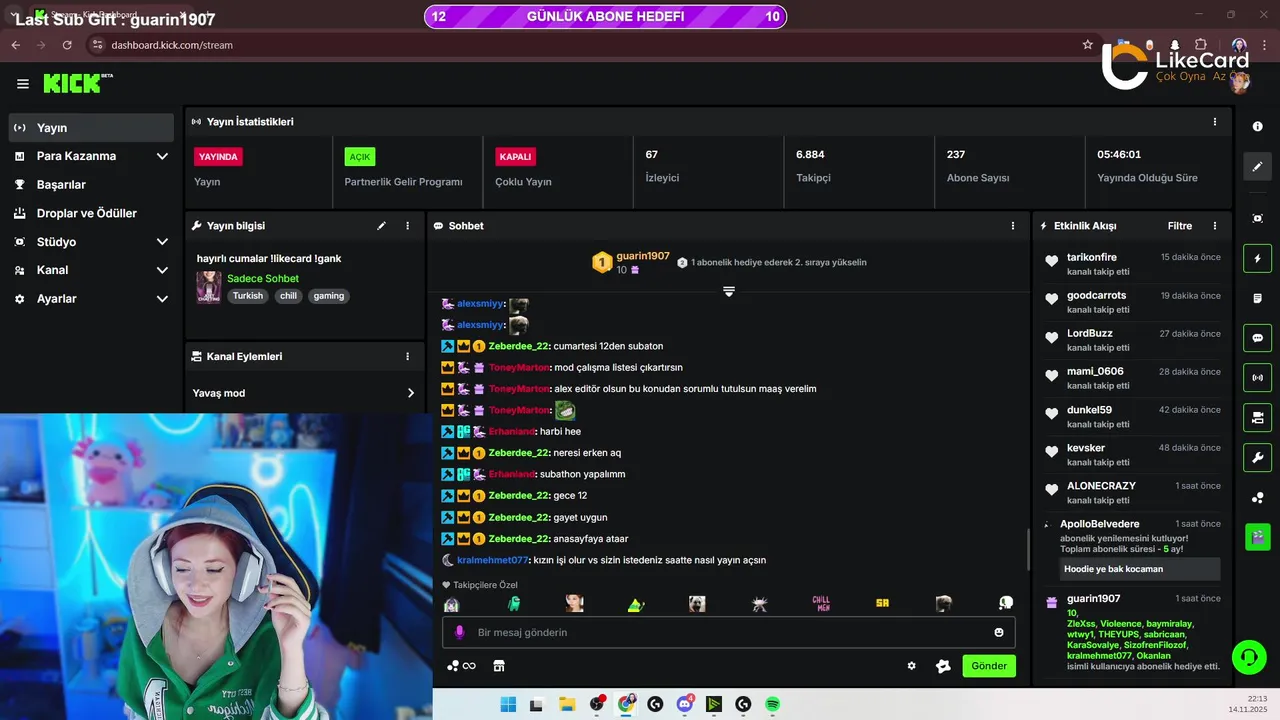This screenshot has width=1280, height=720.
Task: Toggle the stream-info widget icon above the wrench
Action: click(x=1257, y=417)
